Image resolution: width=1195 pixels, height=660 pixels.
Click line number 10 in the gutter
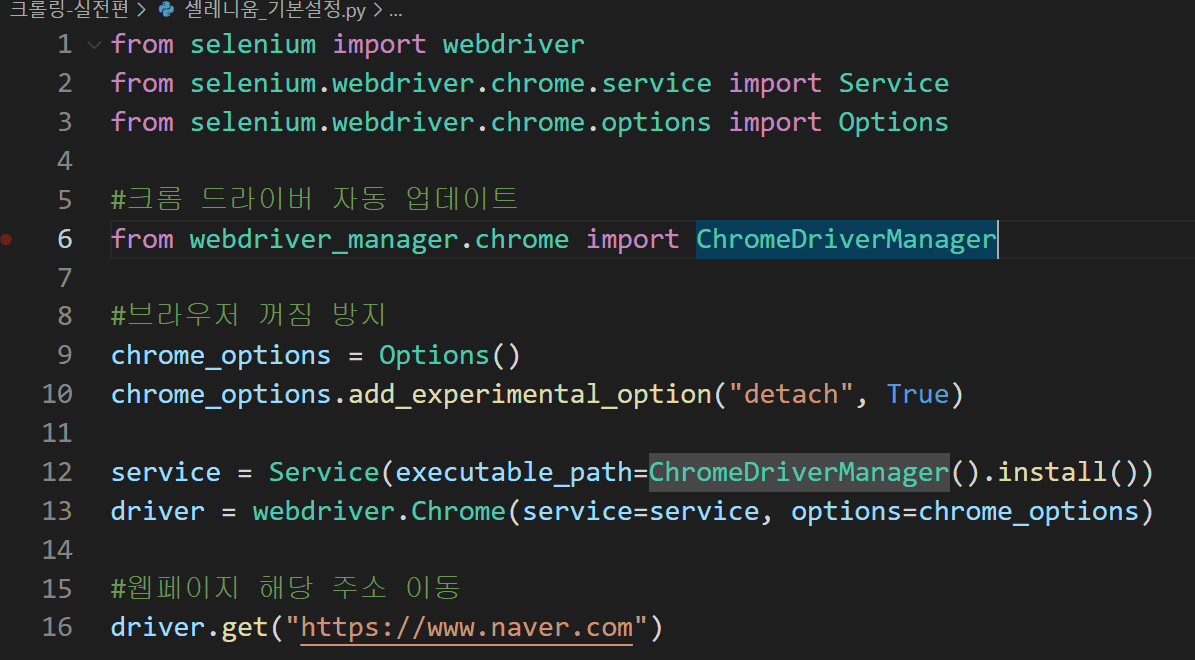tap(58, 394)
